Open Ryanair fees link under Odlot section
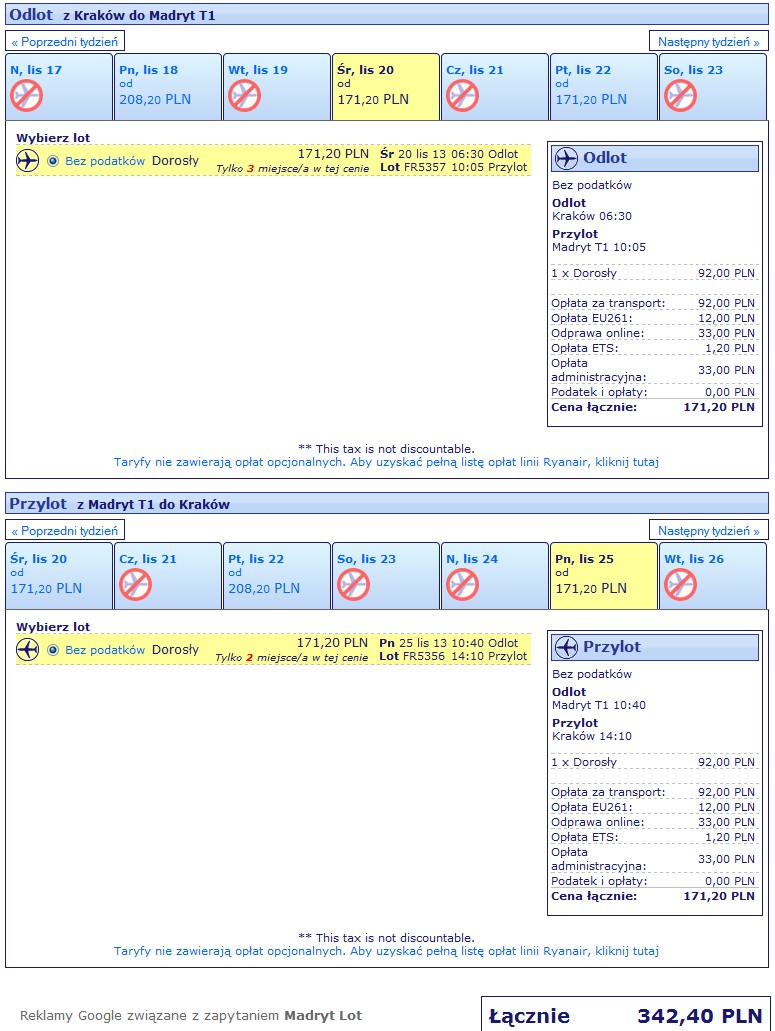 click(386, 462)
